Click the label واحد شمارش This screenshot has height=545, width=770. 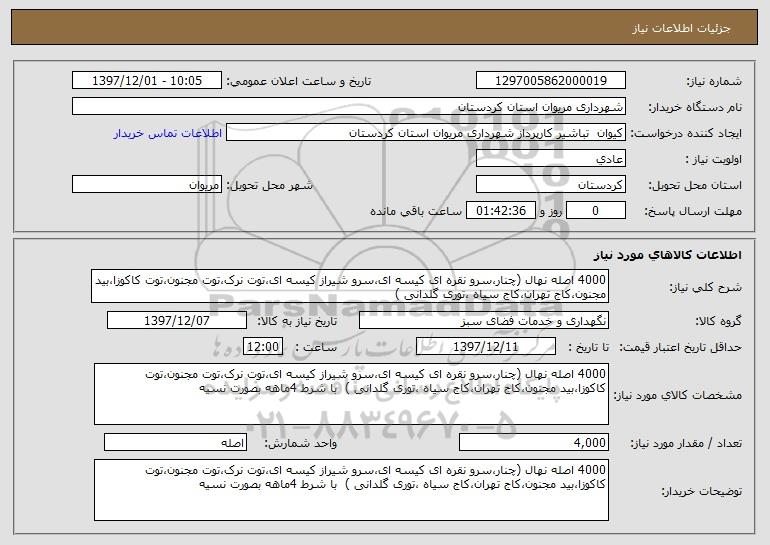pyautogui.click(x=301, y=443)
